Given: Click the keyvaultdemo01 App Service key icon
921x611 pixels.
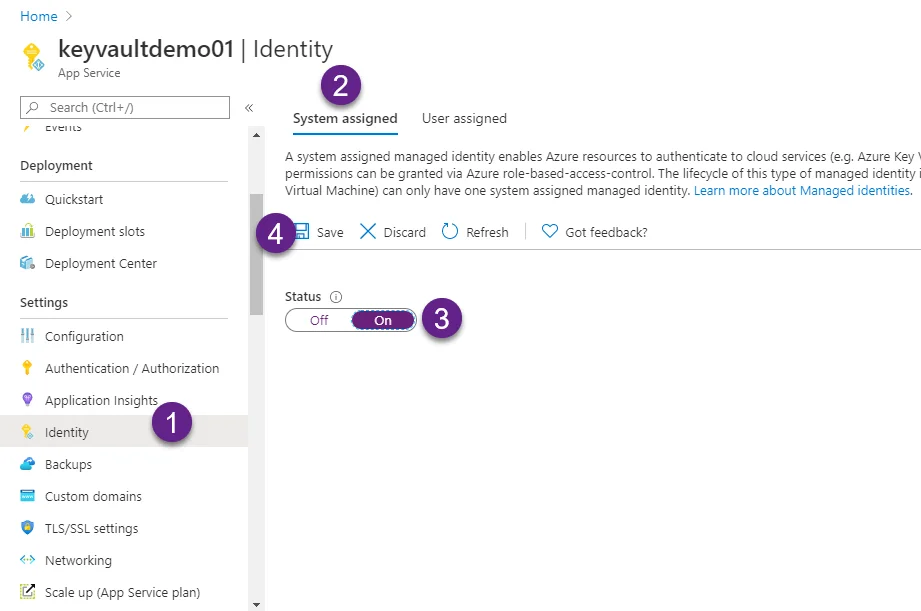Looking at the screenshot, I should point(33,57).
